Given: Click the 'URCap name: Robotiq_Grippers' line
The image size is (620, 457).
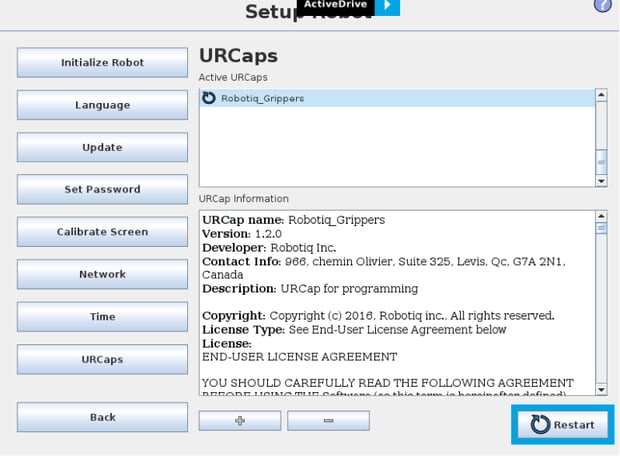Looking at the screenshot, I should 293,220.
